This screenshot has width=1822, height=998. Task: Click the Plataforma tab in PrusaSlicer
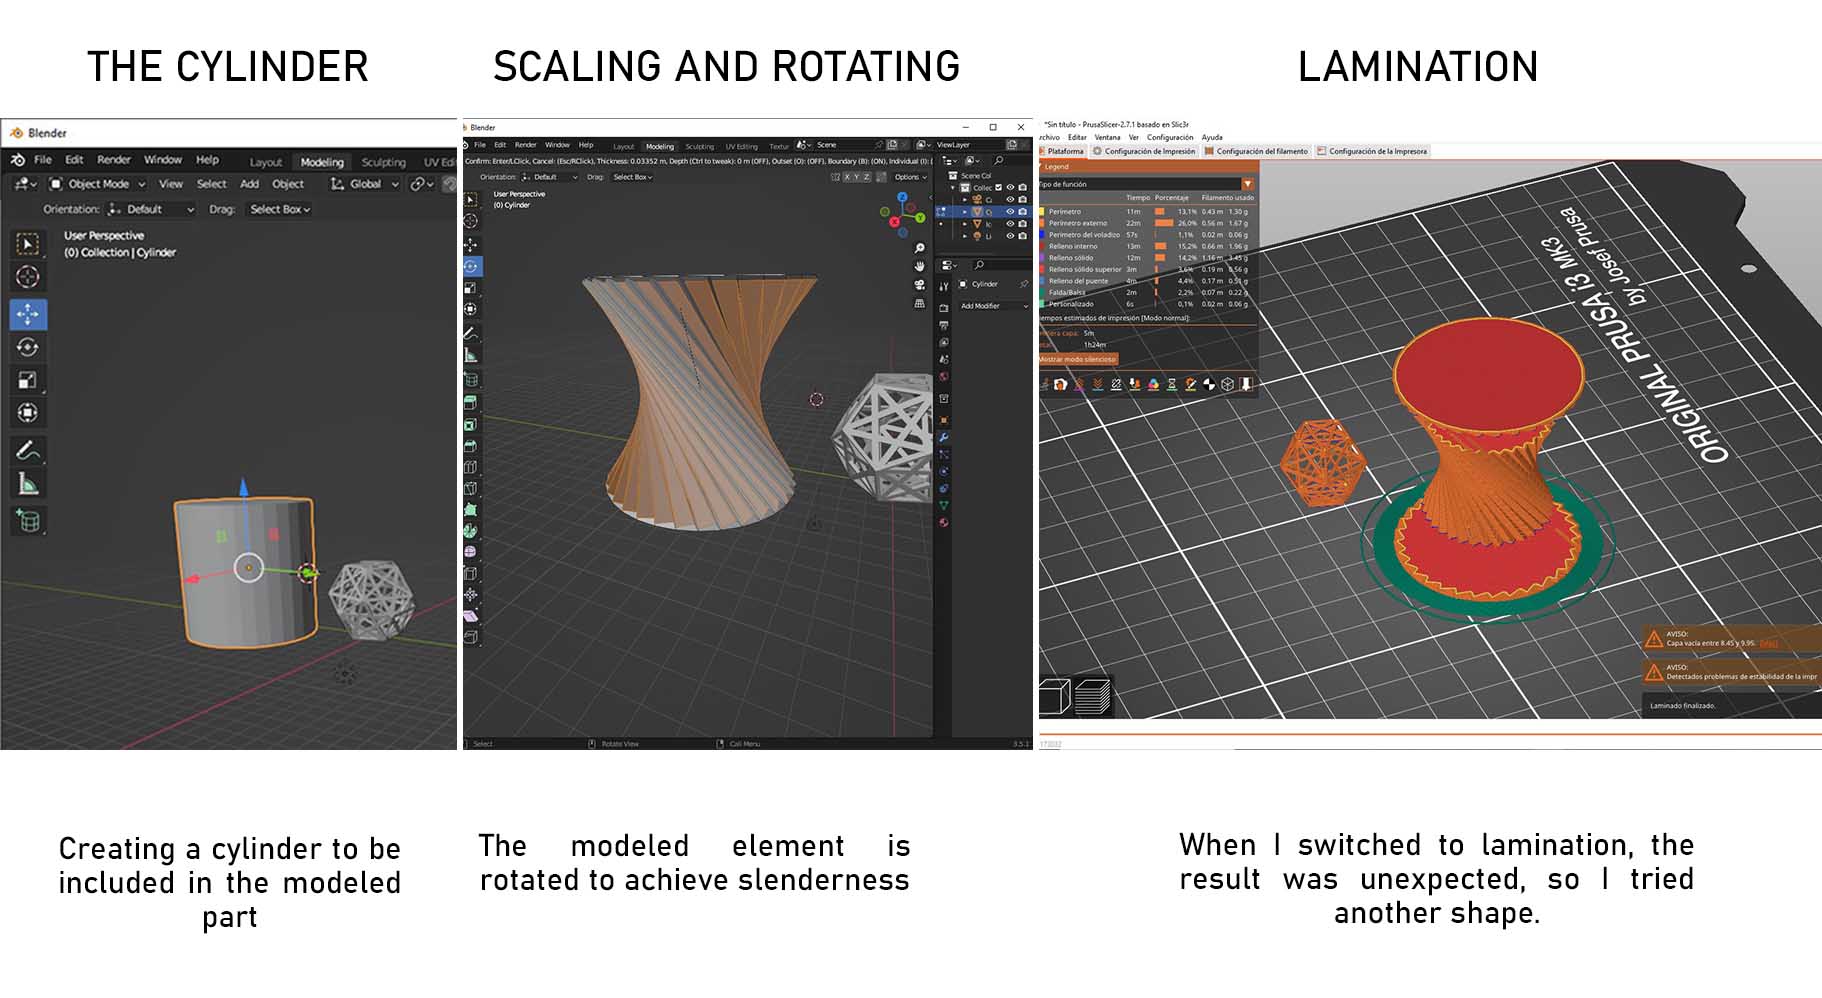pyautogui.click(x=1064, y=151)
